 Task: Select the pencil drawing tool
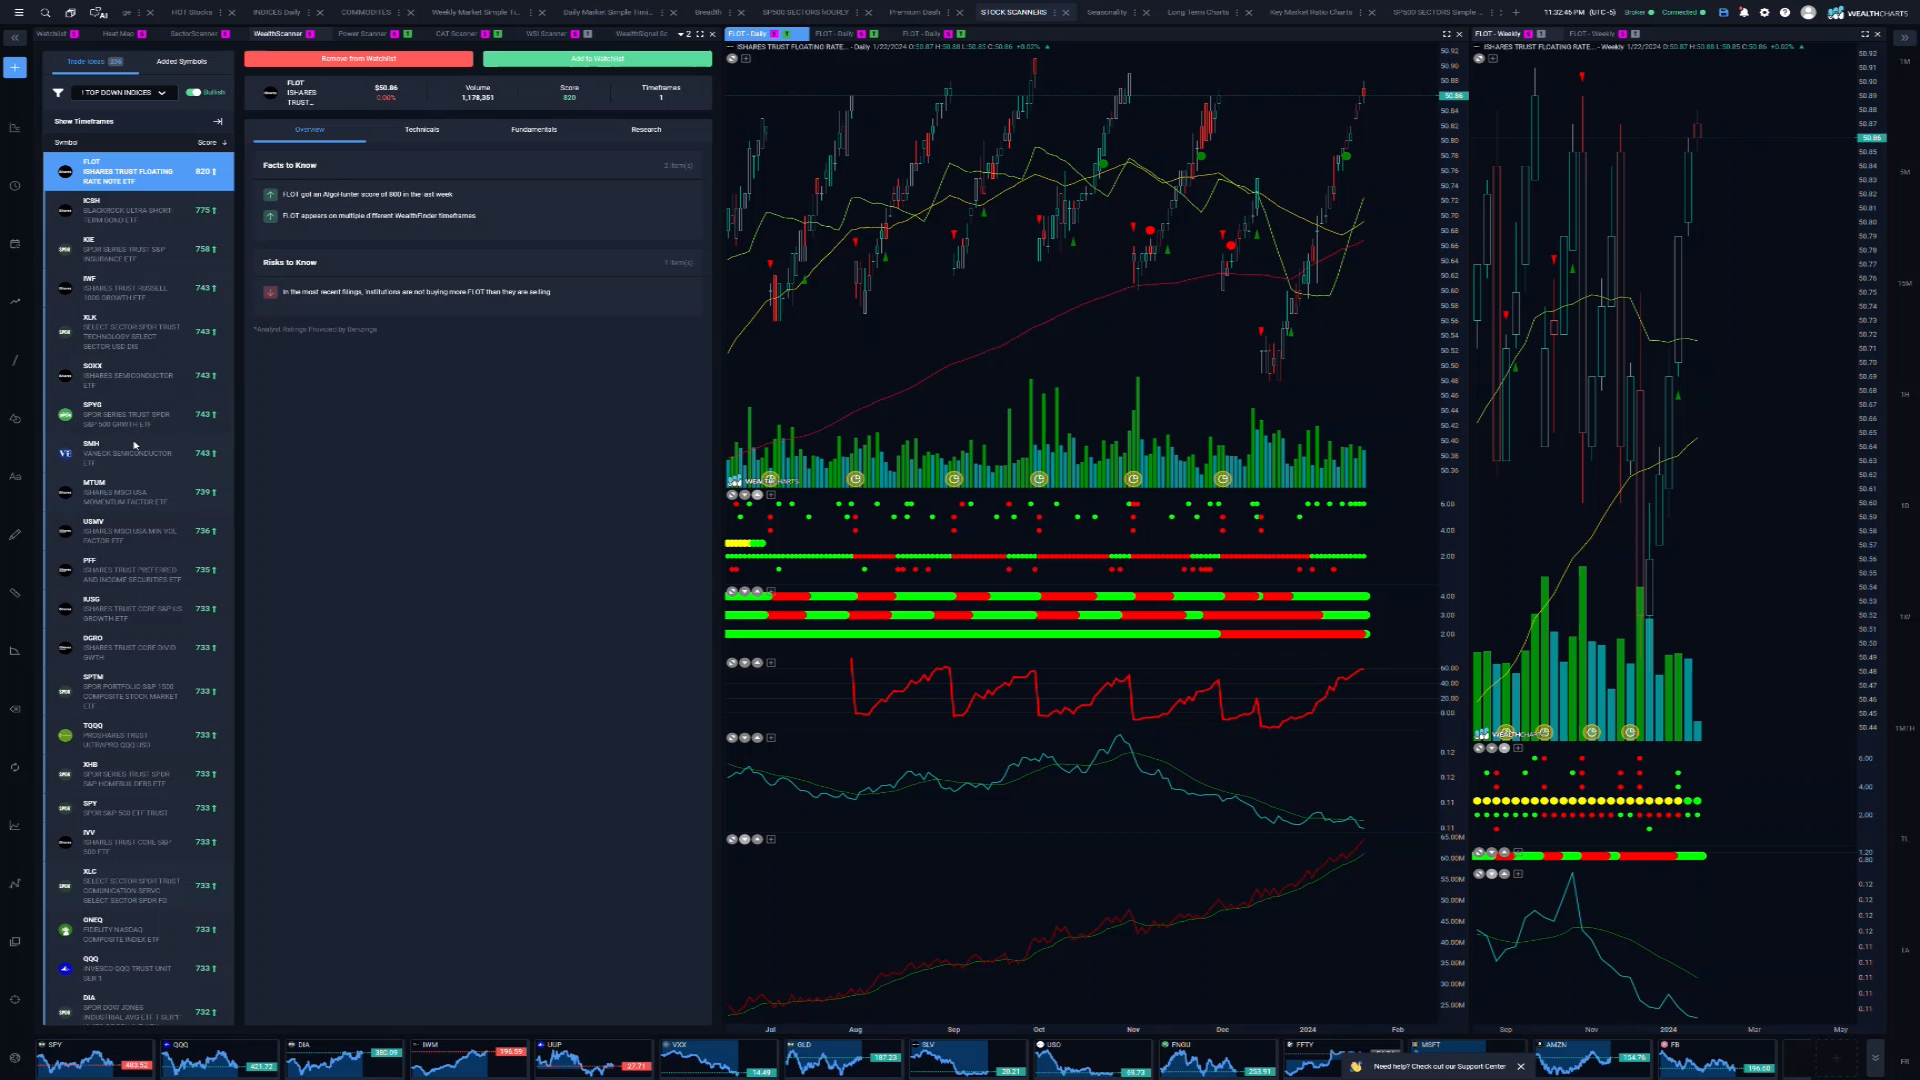click(15, 535)
